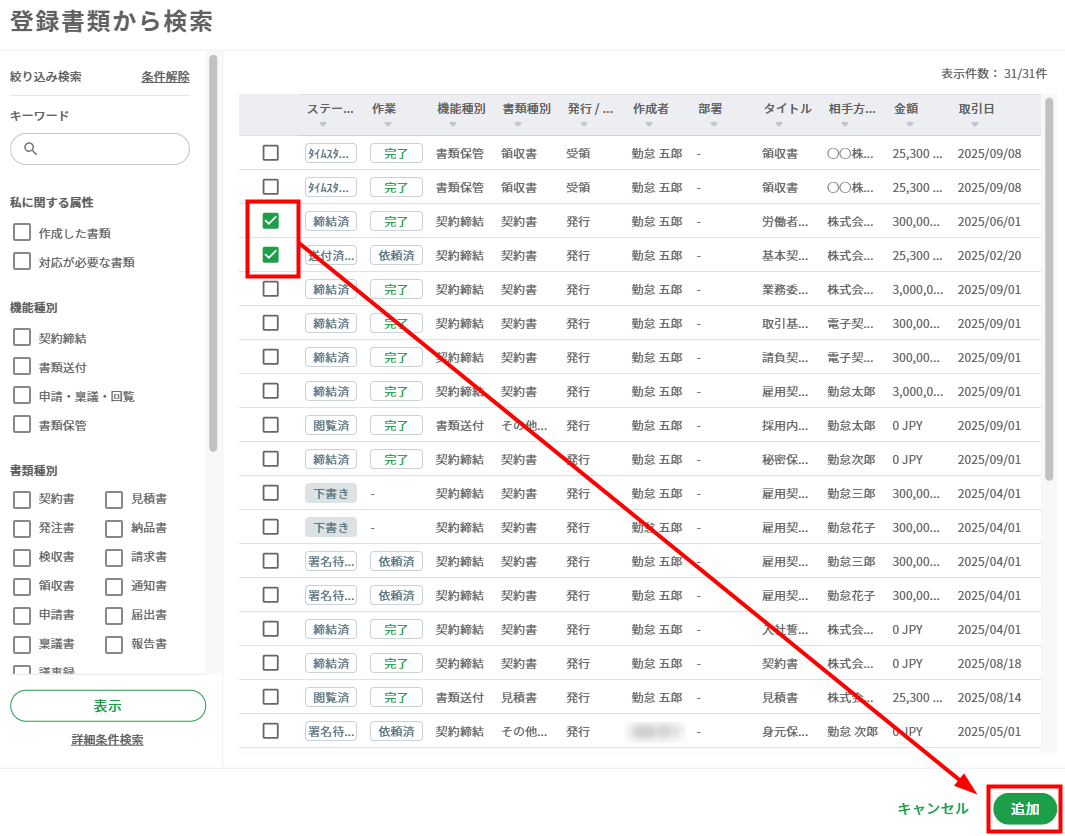Click the 入社誓 title cell
The height and width of the screenshot is (836, 1065).
785,630
